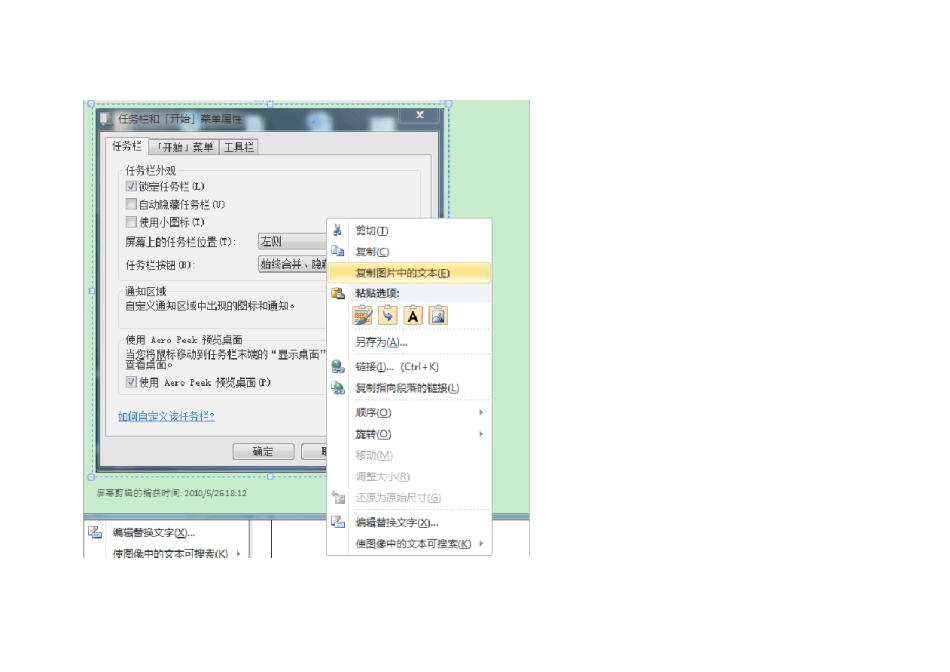Click the 确定 button in the dialog
950x672 pixels.
tap(263, 451)
